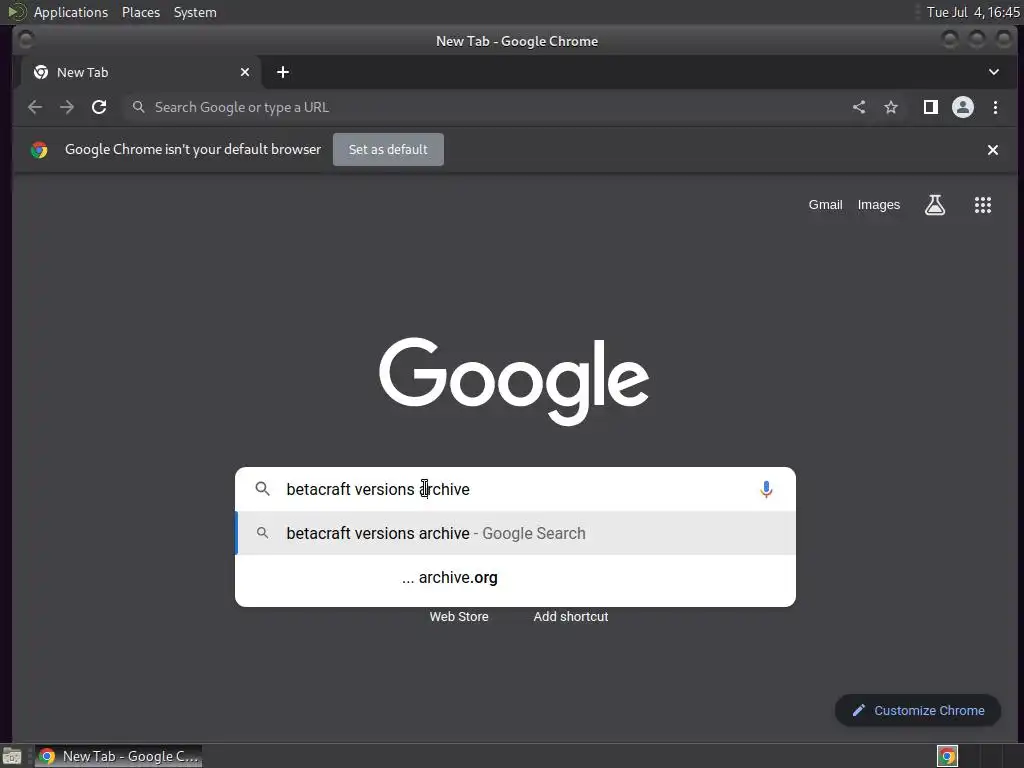
Task: Click Chrome icon in bottom-right panel tray
Action: pos(947,756)
